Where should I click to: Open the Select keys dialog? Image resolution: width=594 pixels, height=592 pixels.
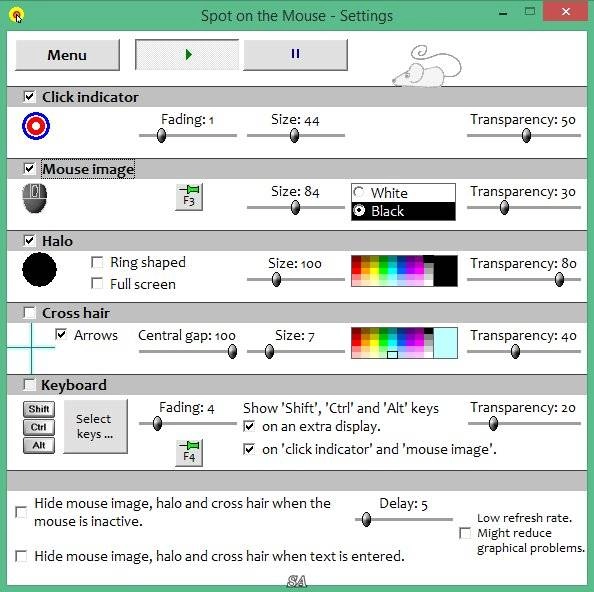tap(95, 426)
